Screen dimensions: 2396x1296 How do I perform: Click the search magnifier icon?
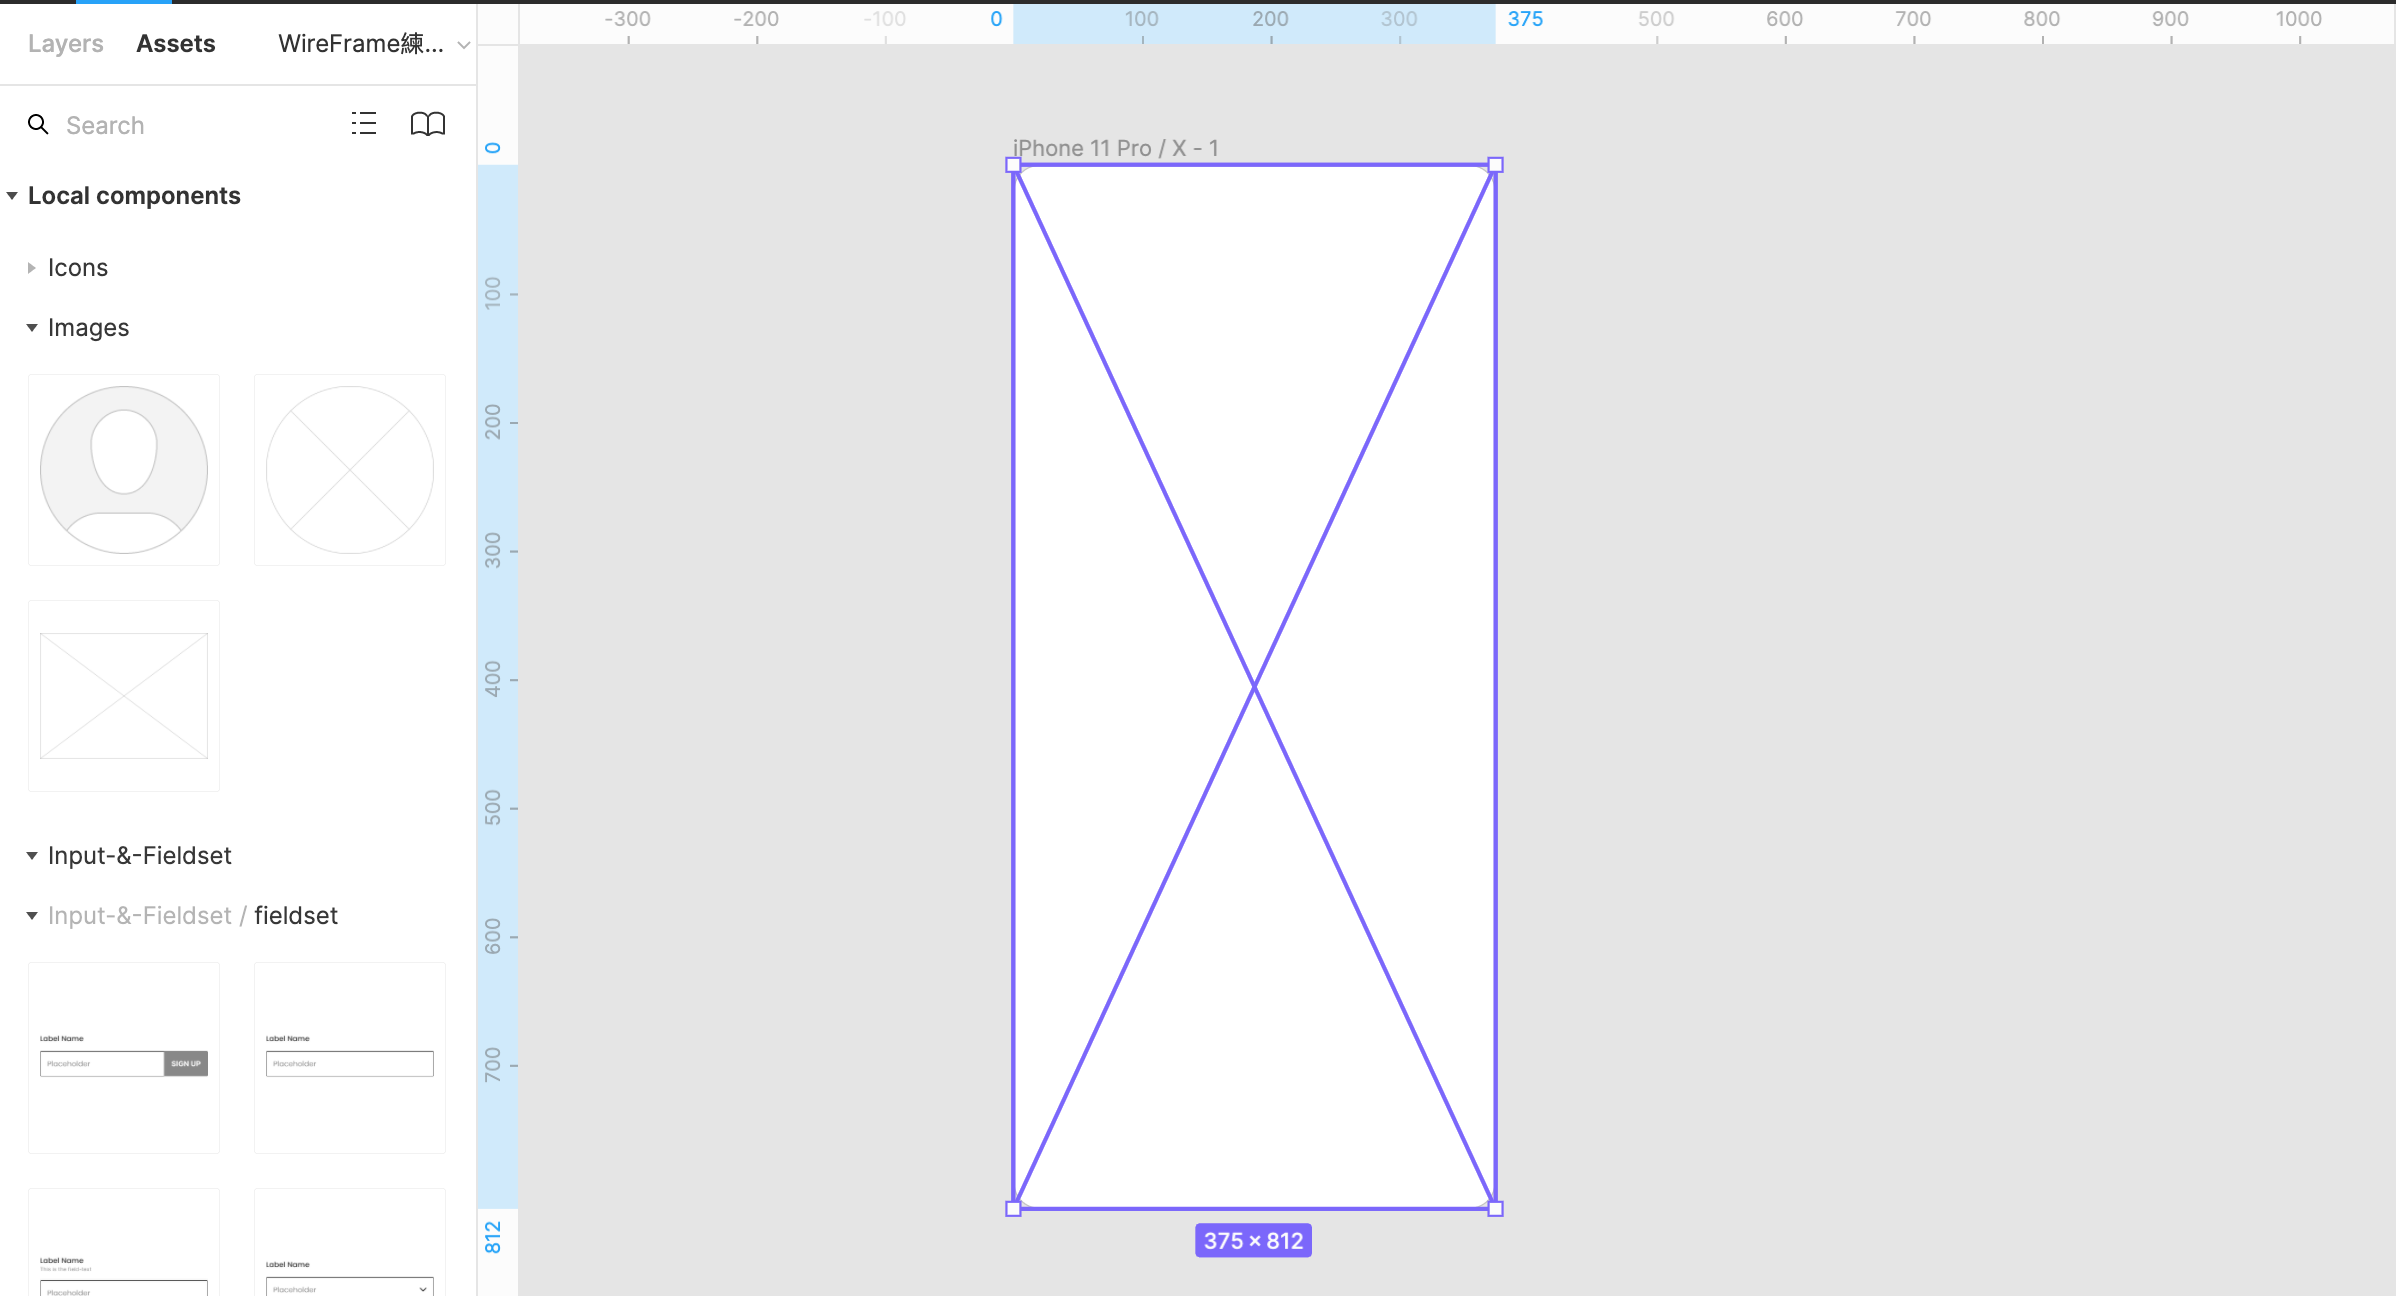click(x=38, y=124)
